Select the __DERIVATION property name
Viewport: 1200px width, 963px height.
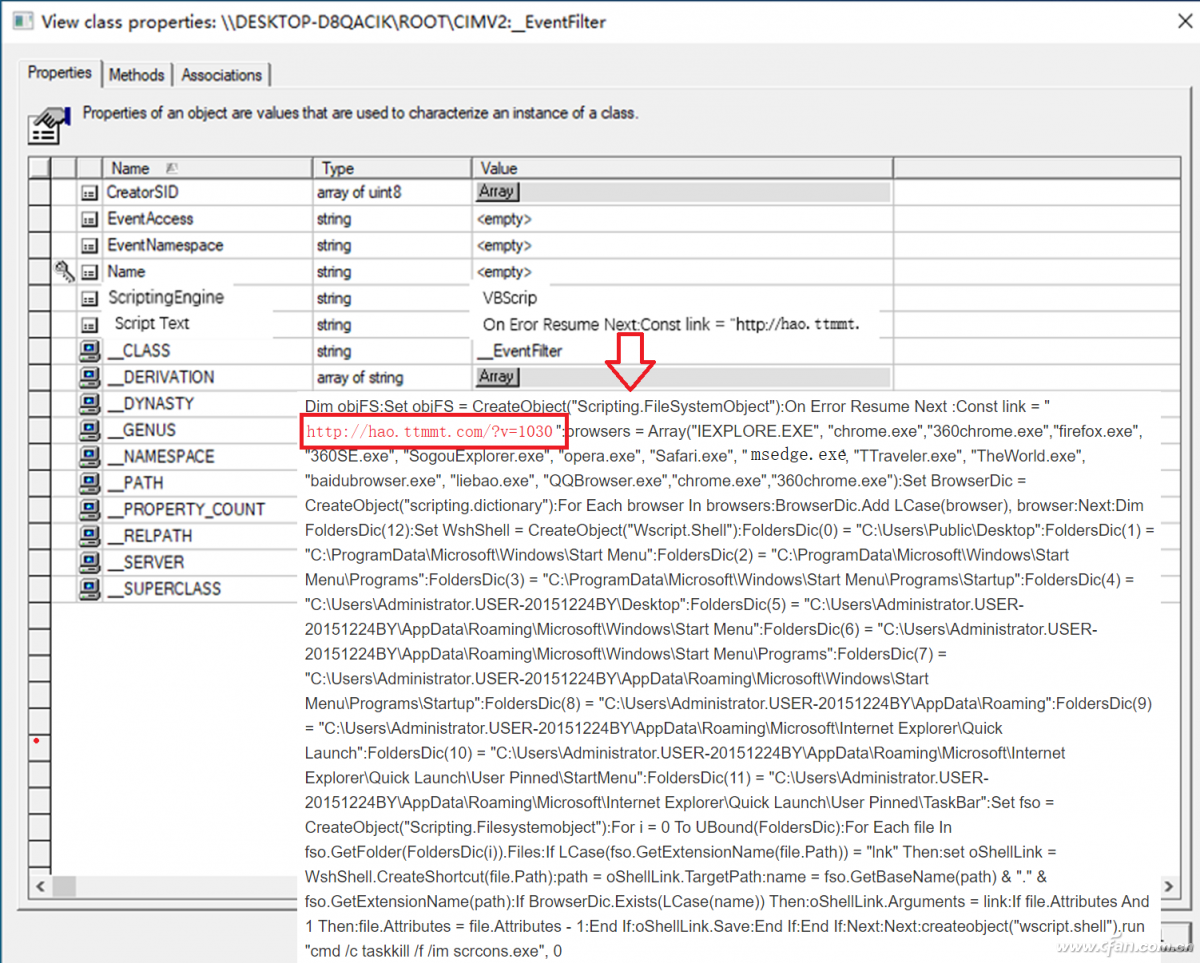pos(162,377)
